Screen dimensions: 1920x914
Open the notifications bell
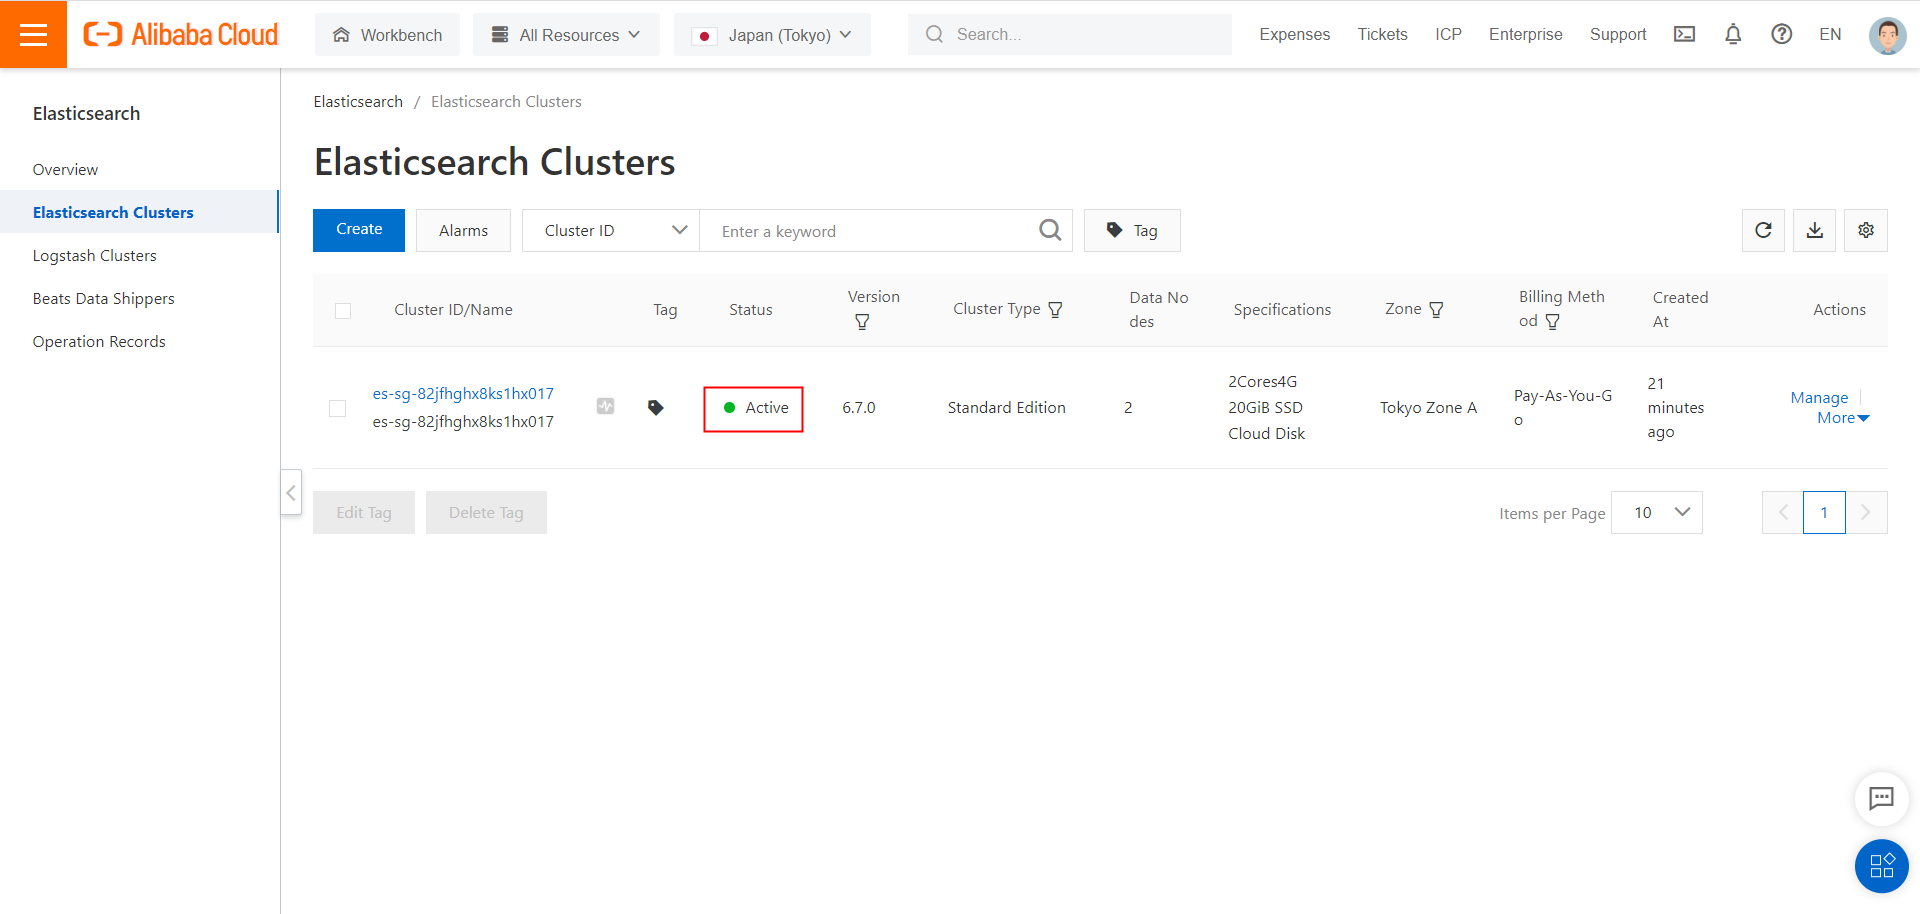coord(1733,34)
